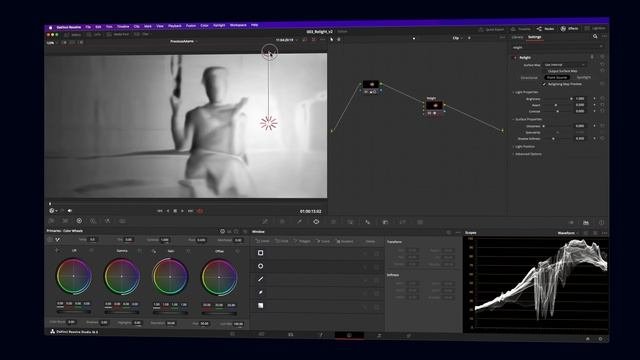Open the viewer clip name dropdown
Image resolution: width=640 pixels, height=360 pixels.
click(x=183, y=41)
